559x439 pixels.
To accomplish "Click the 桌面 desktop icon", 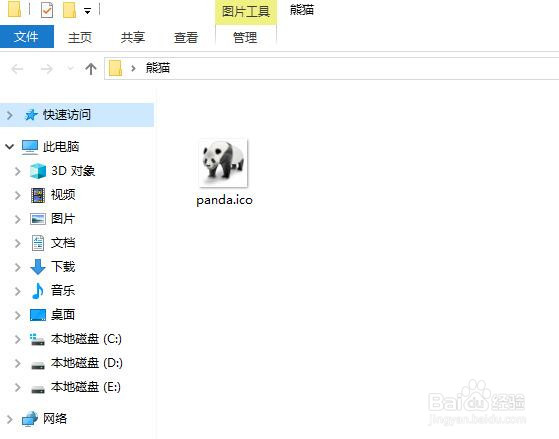I will 38,315.
